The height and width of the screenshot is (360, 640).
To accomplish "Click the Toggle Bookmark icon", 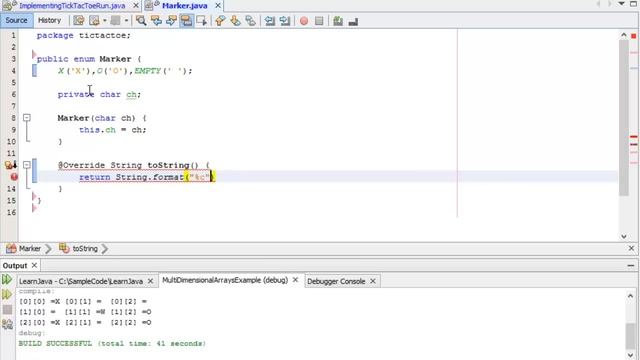I will (x=251, y=21).
